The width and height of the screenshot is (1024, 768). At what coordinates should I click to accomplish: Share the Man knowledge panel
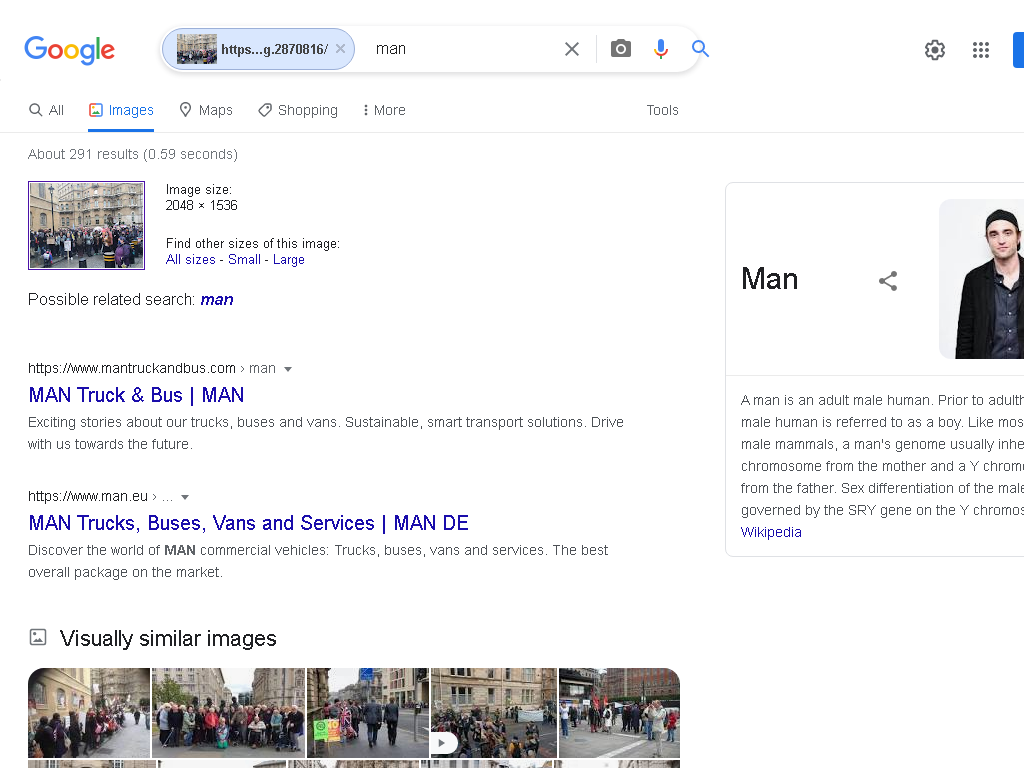[888, 281]
